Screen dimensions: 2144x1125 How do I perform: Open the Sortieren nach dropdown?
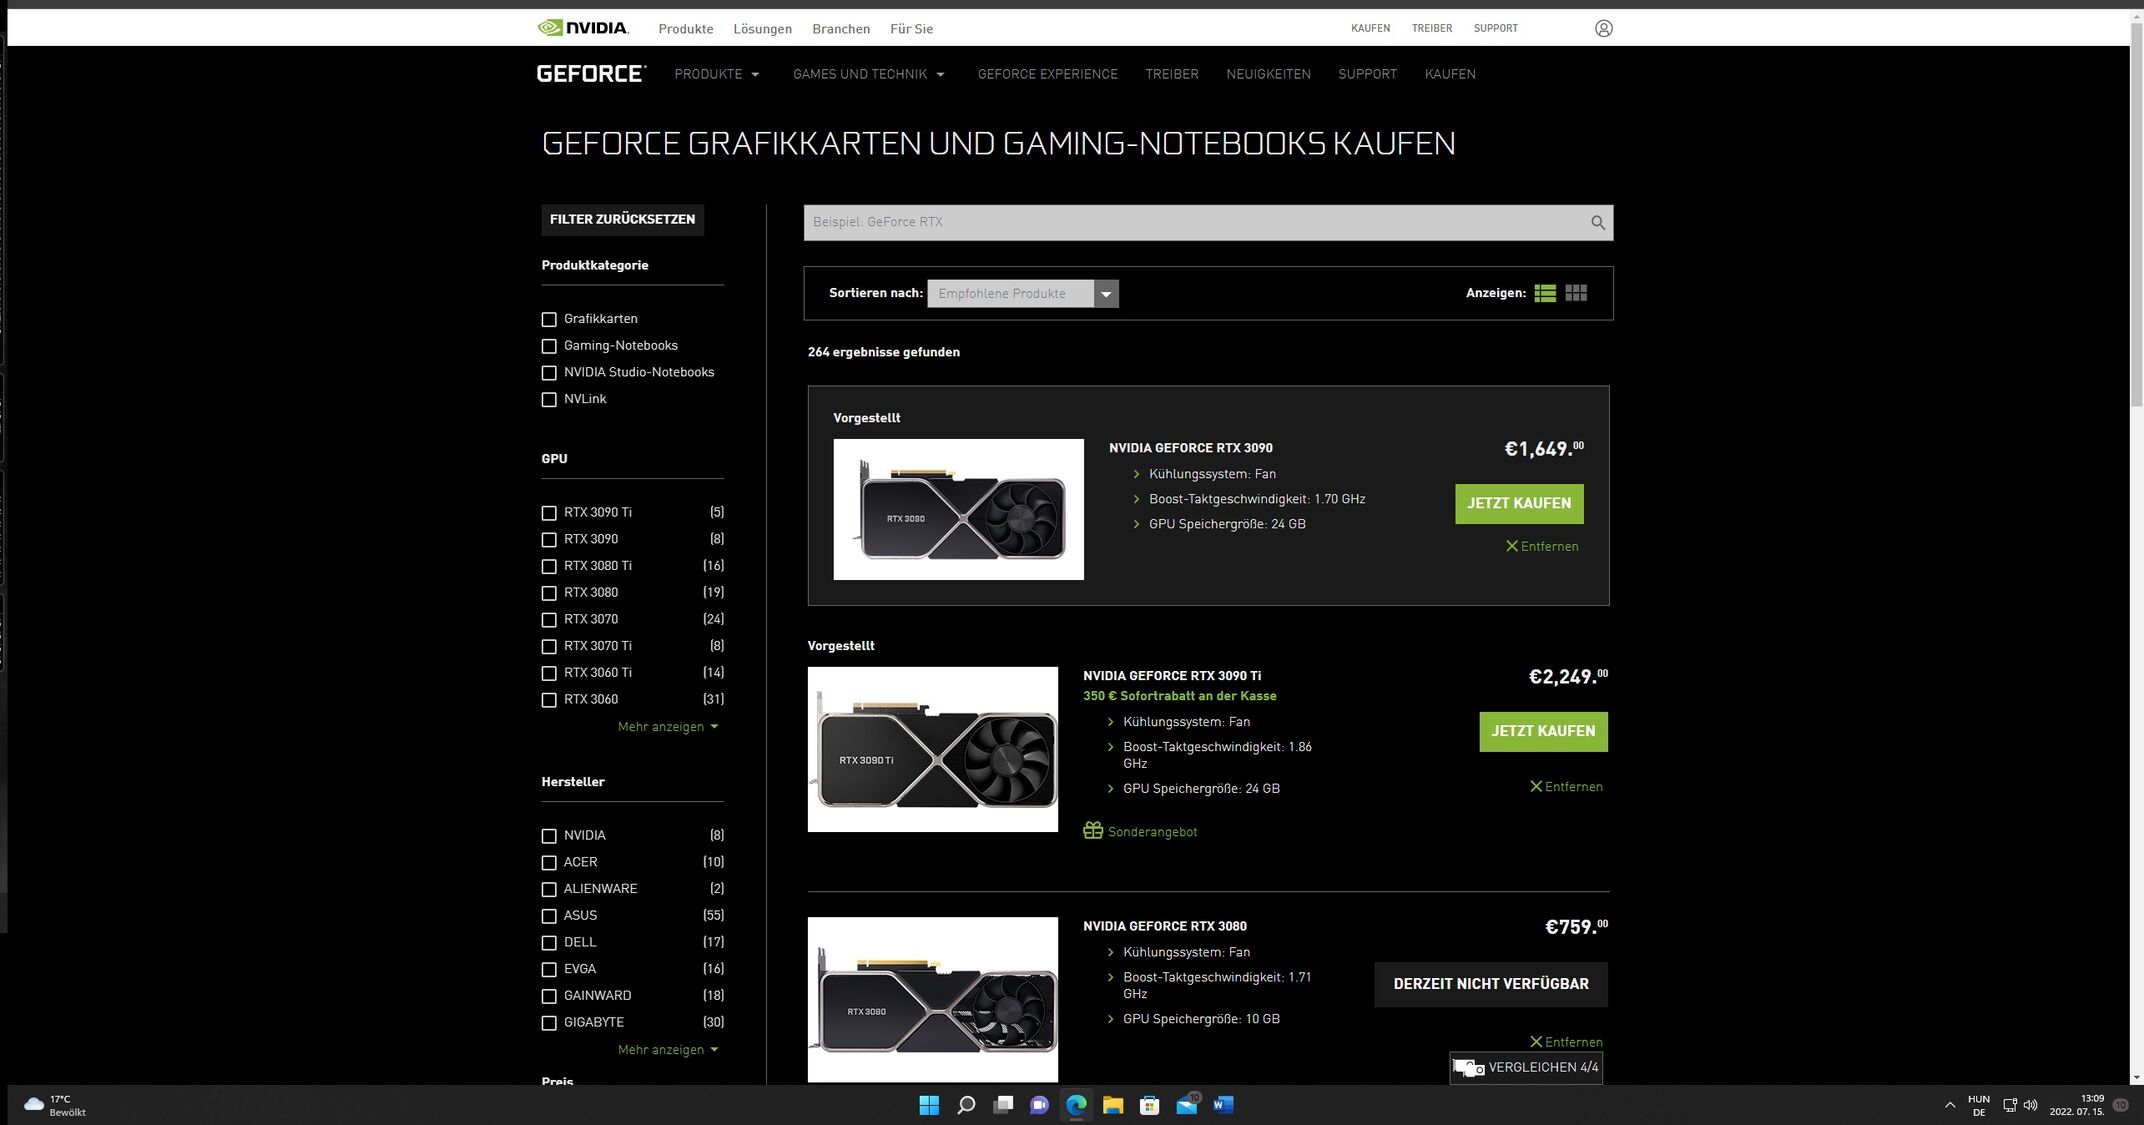coord(1022,294)
